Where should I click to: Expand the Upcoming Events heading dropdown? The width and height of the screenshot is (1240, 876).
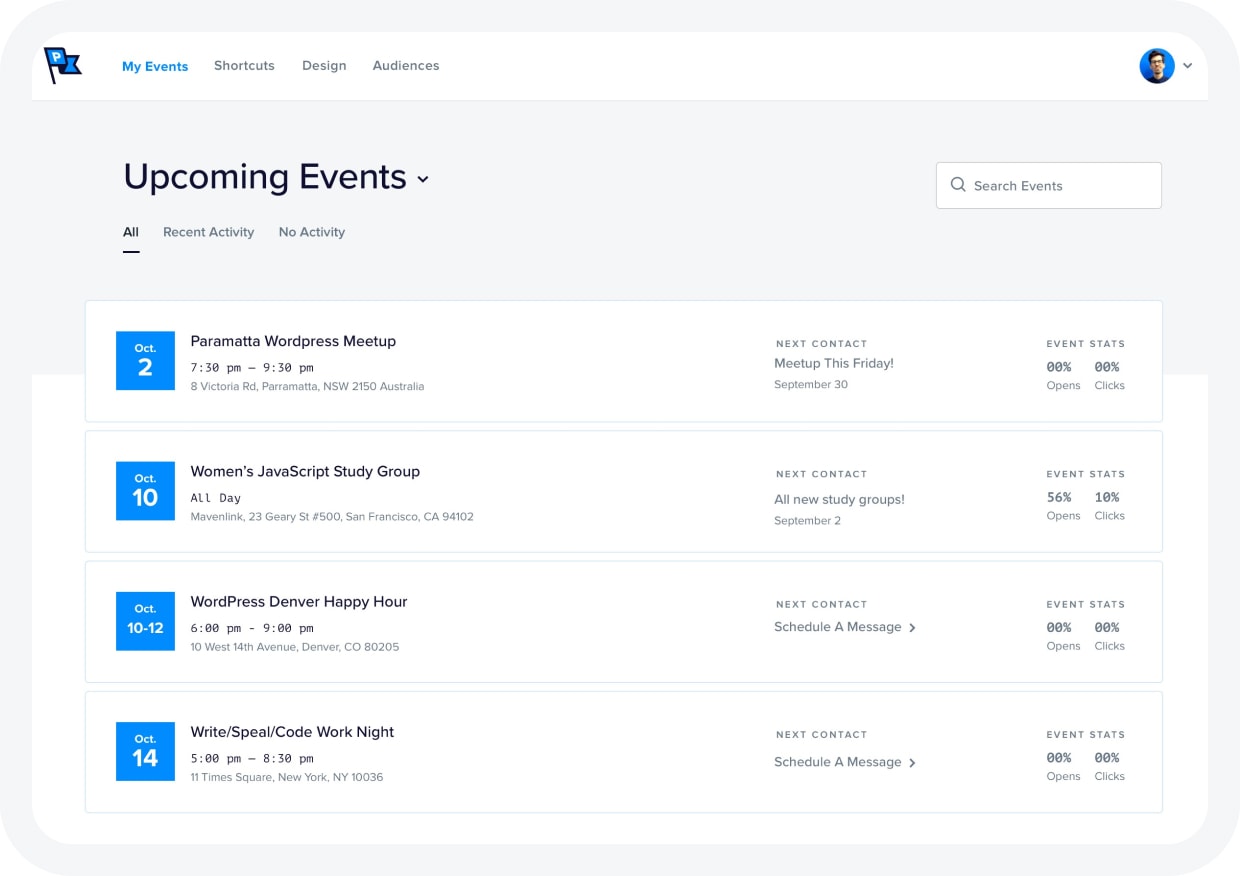(x=423, y=179)
